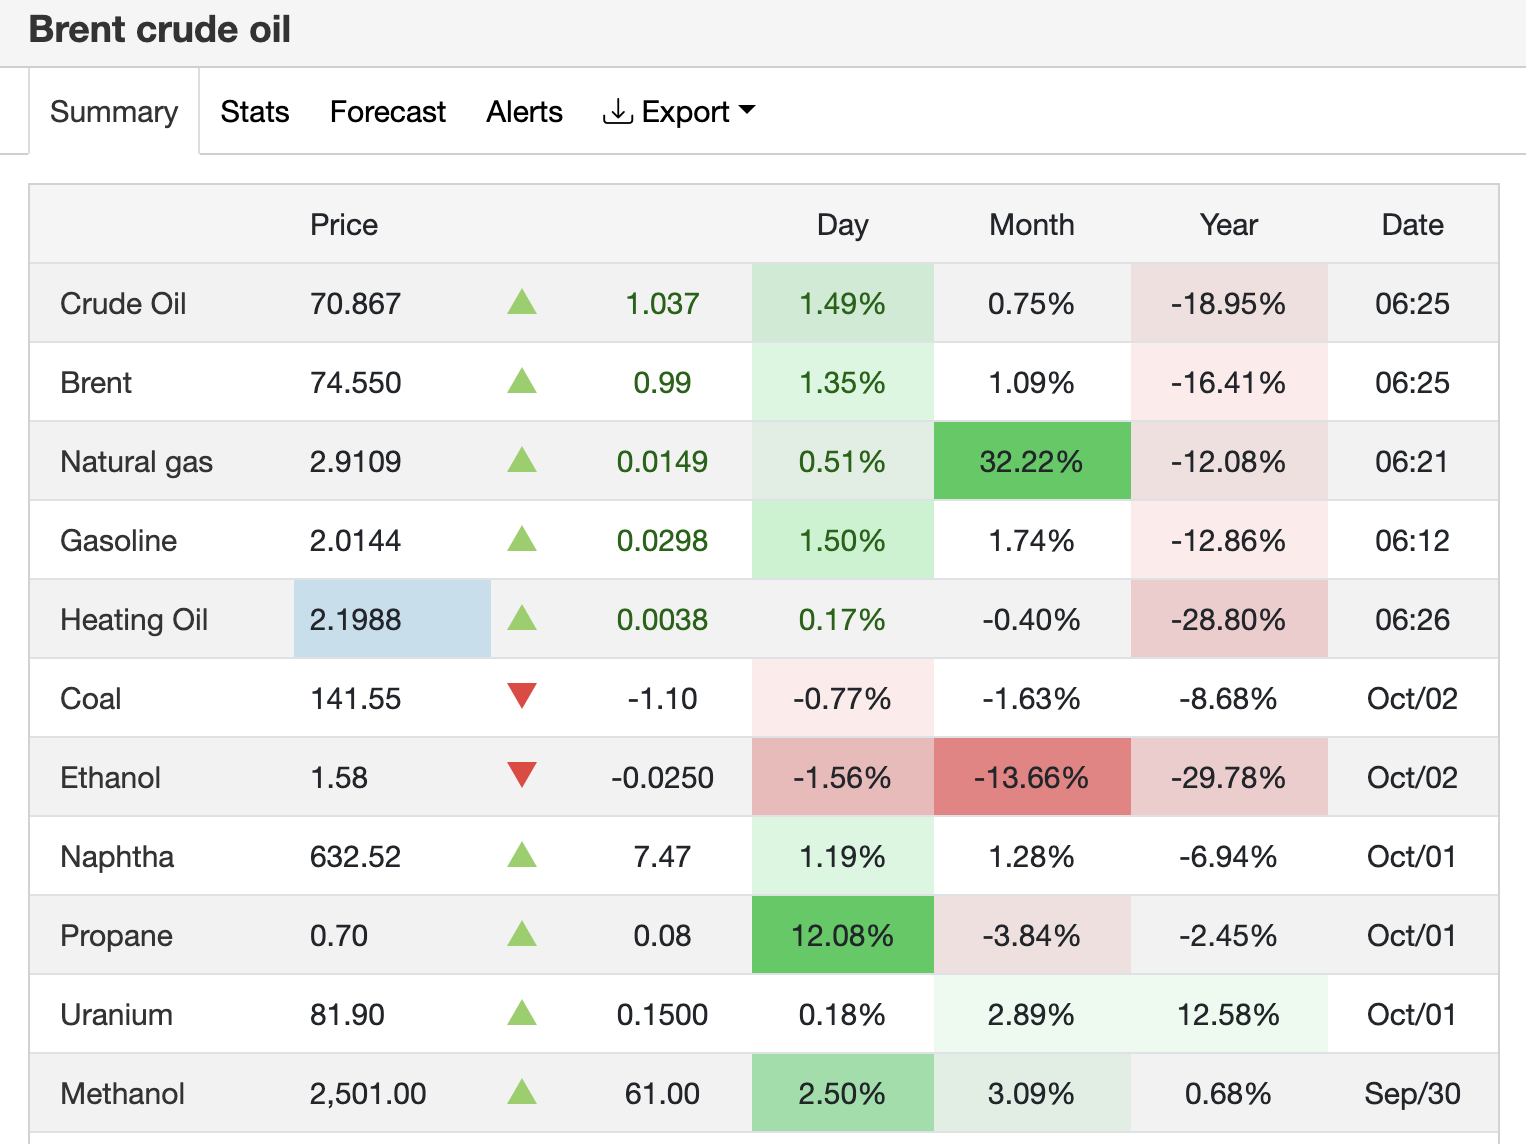Viewport: 1526px width, 1144px height.
Task: Click the red down arrow in Ethanol row
Action: click(522, 774)
